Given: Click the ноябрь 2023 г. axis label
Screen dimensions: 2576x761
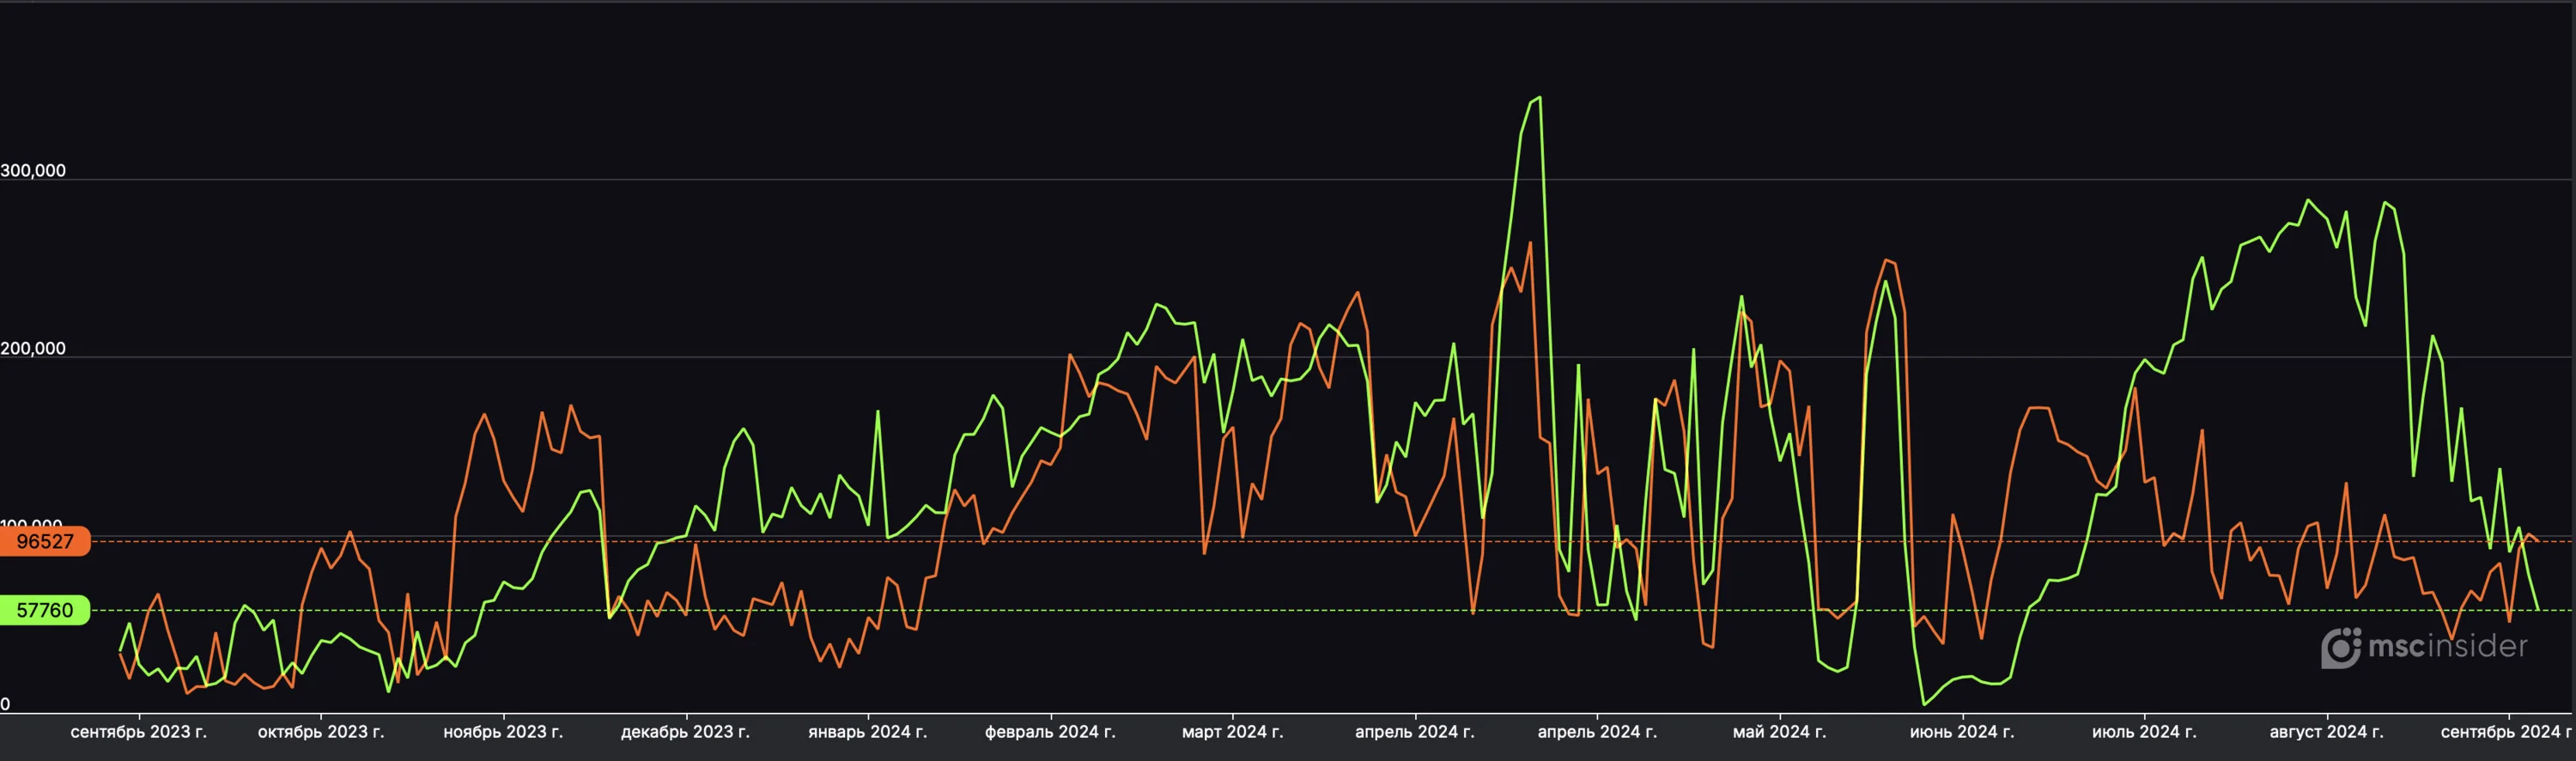Looking at the screenshot, I should 503,732.
